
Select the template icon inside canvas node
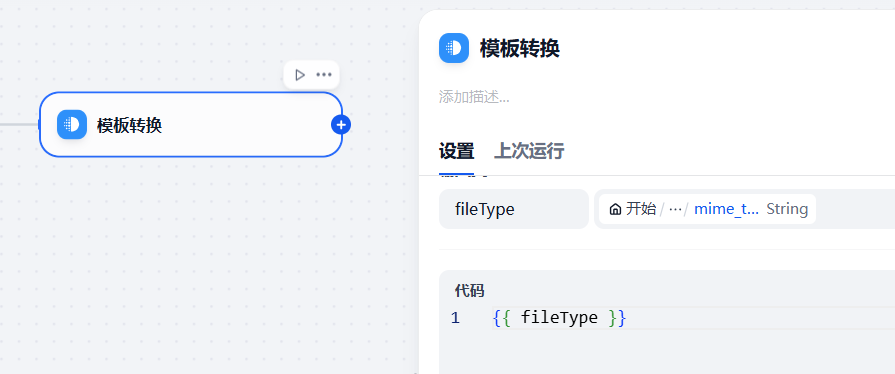pos(72,124)
